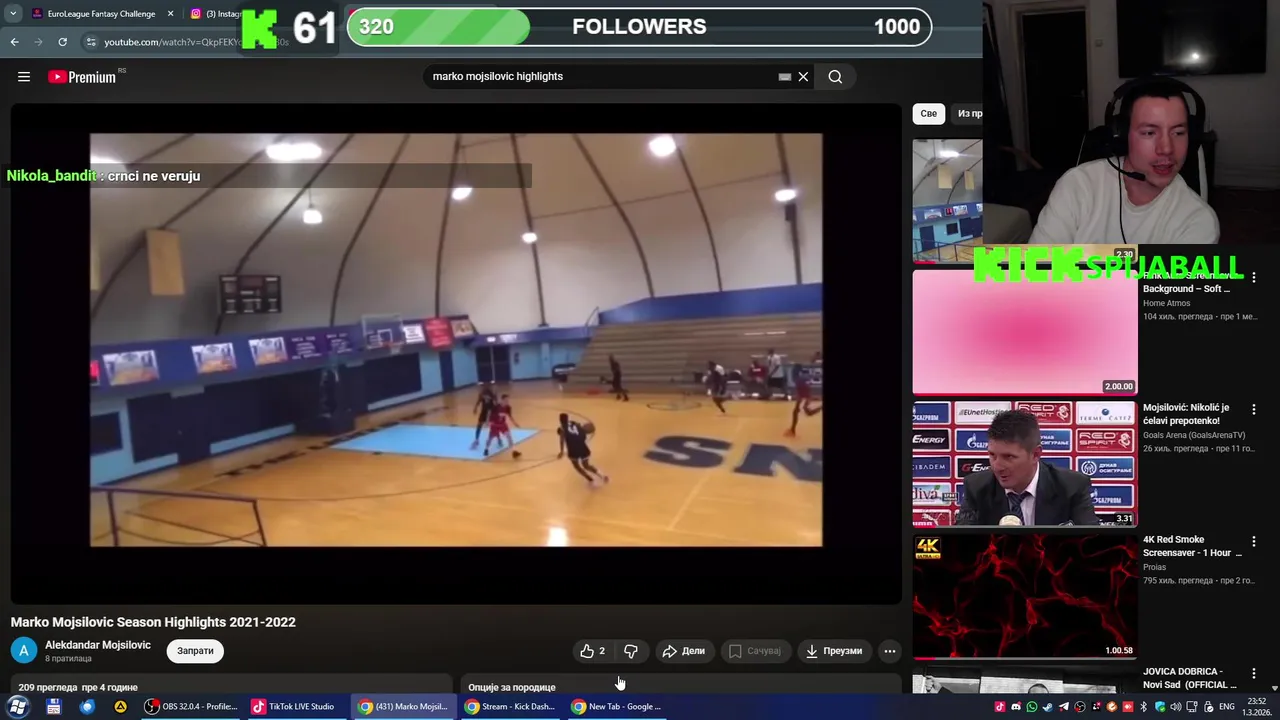Select the Из пр... filter chip
This screenshot has width=1280, height=720.
(x=968, y=113)
